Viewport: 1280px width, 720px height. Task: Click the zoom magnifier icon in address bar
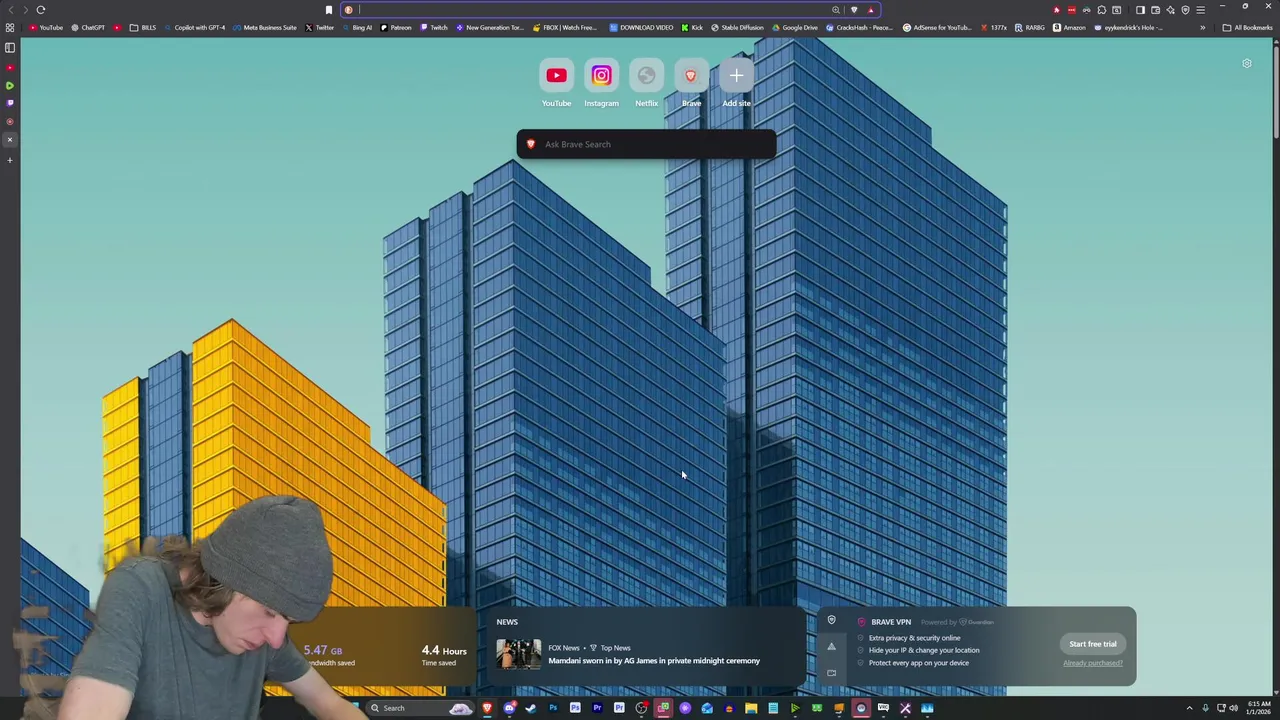[x=836, y=10]
